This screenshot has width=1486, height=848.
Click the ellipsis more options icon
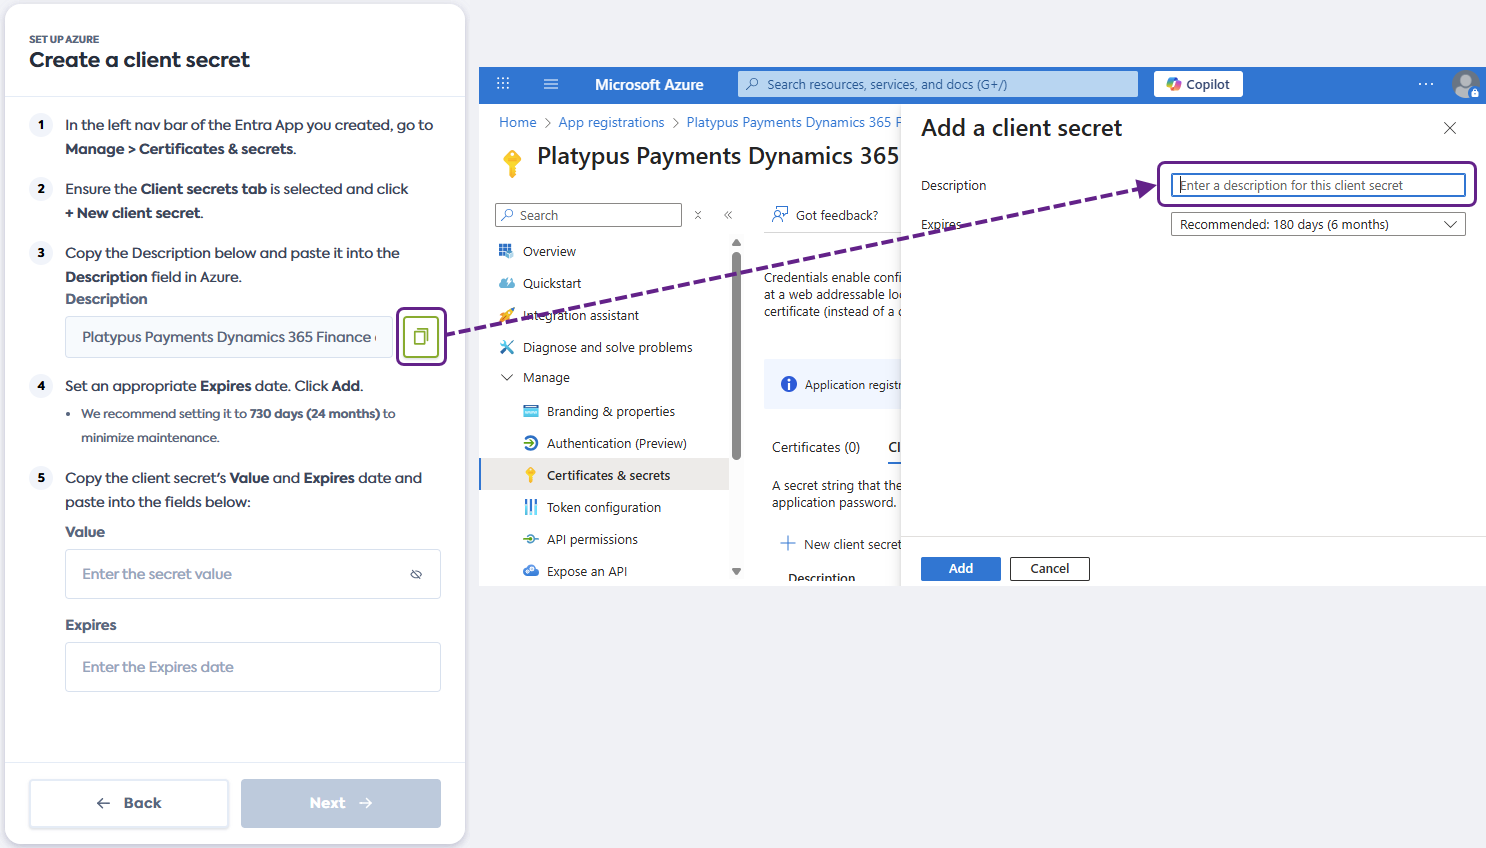click(x=1425, y=85)
